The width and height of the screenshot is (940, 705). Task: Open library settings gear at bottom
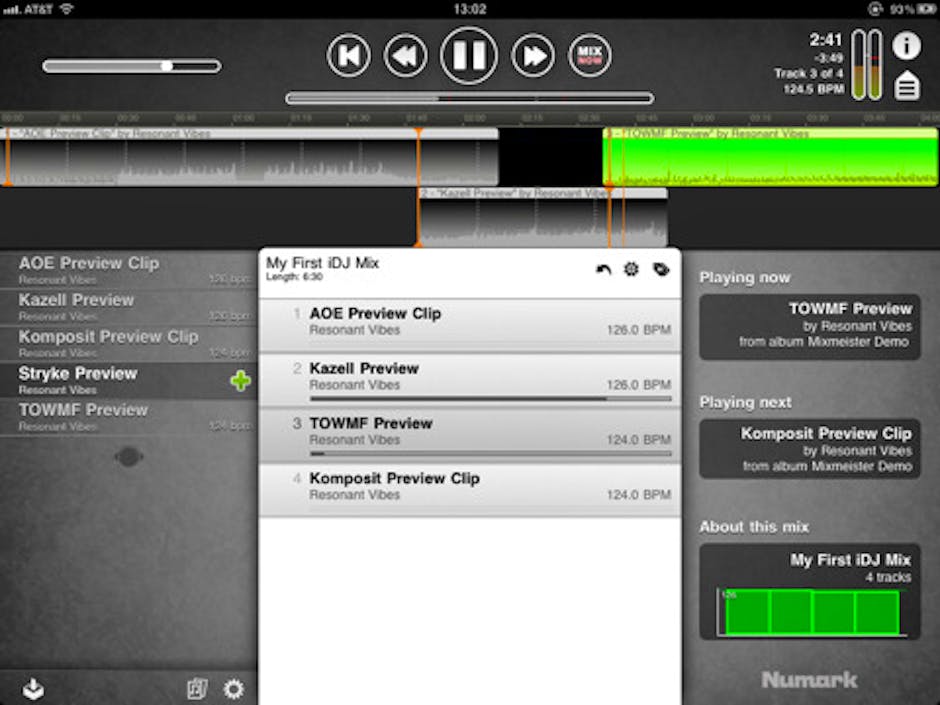click(x=233, y=688)
